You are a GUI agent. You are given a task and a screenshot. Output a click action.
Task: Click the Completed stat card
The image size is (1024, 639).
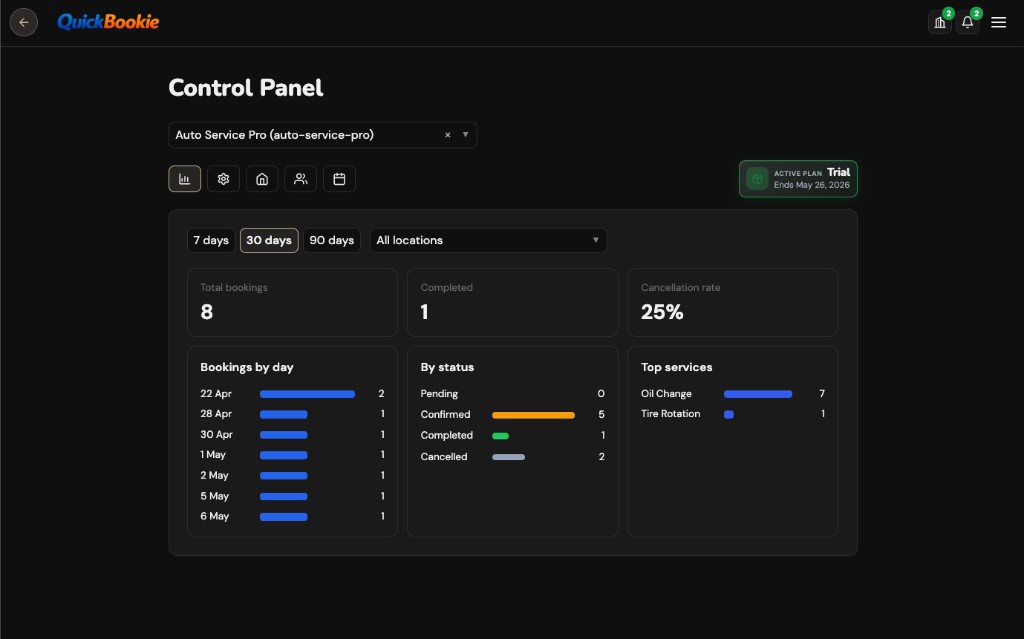(x=513, y=303)
